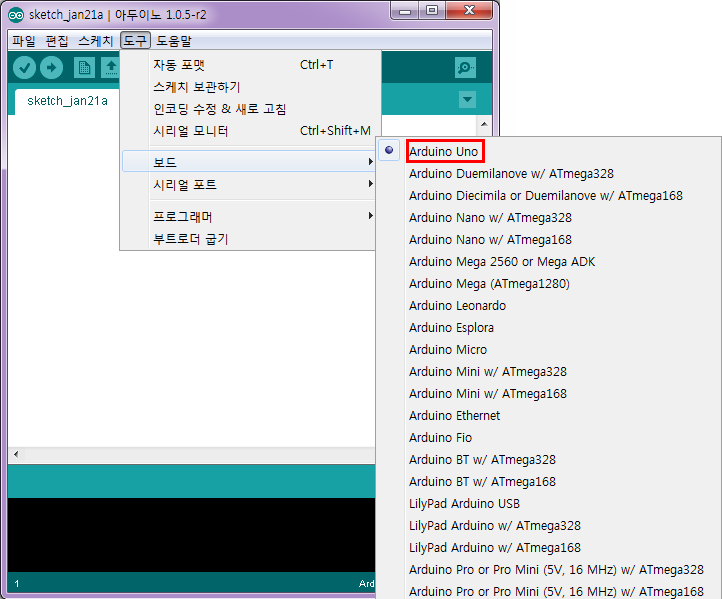Click editor vertical scrollbar up arrow

click(x=484, y=124)
